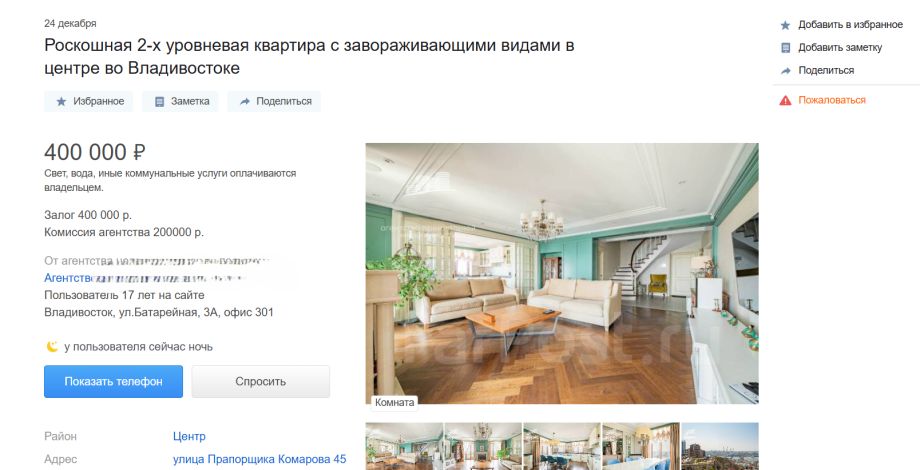
Task: Click the Спросить button
Action: (x=261, y=381)
